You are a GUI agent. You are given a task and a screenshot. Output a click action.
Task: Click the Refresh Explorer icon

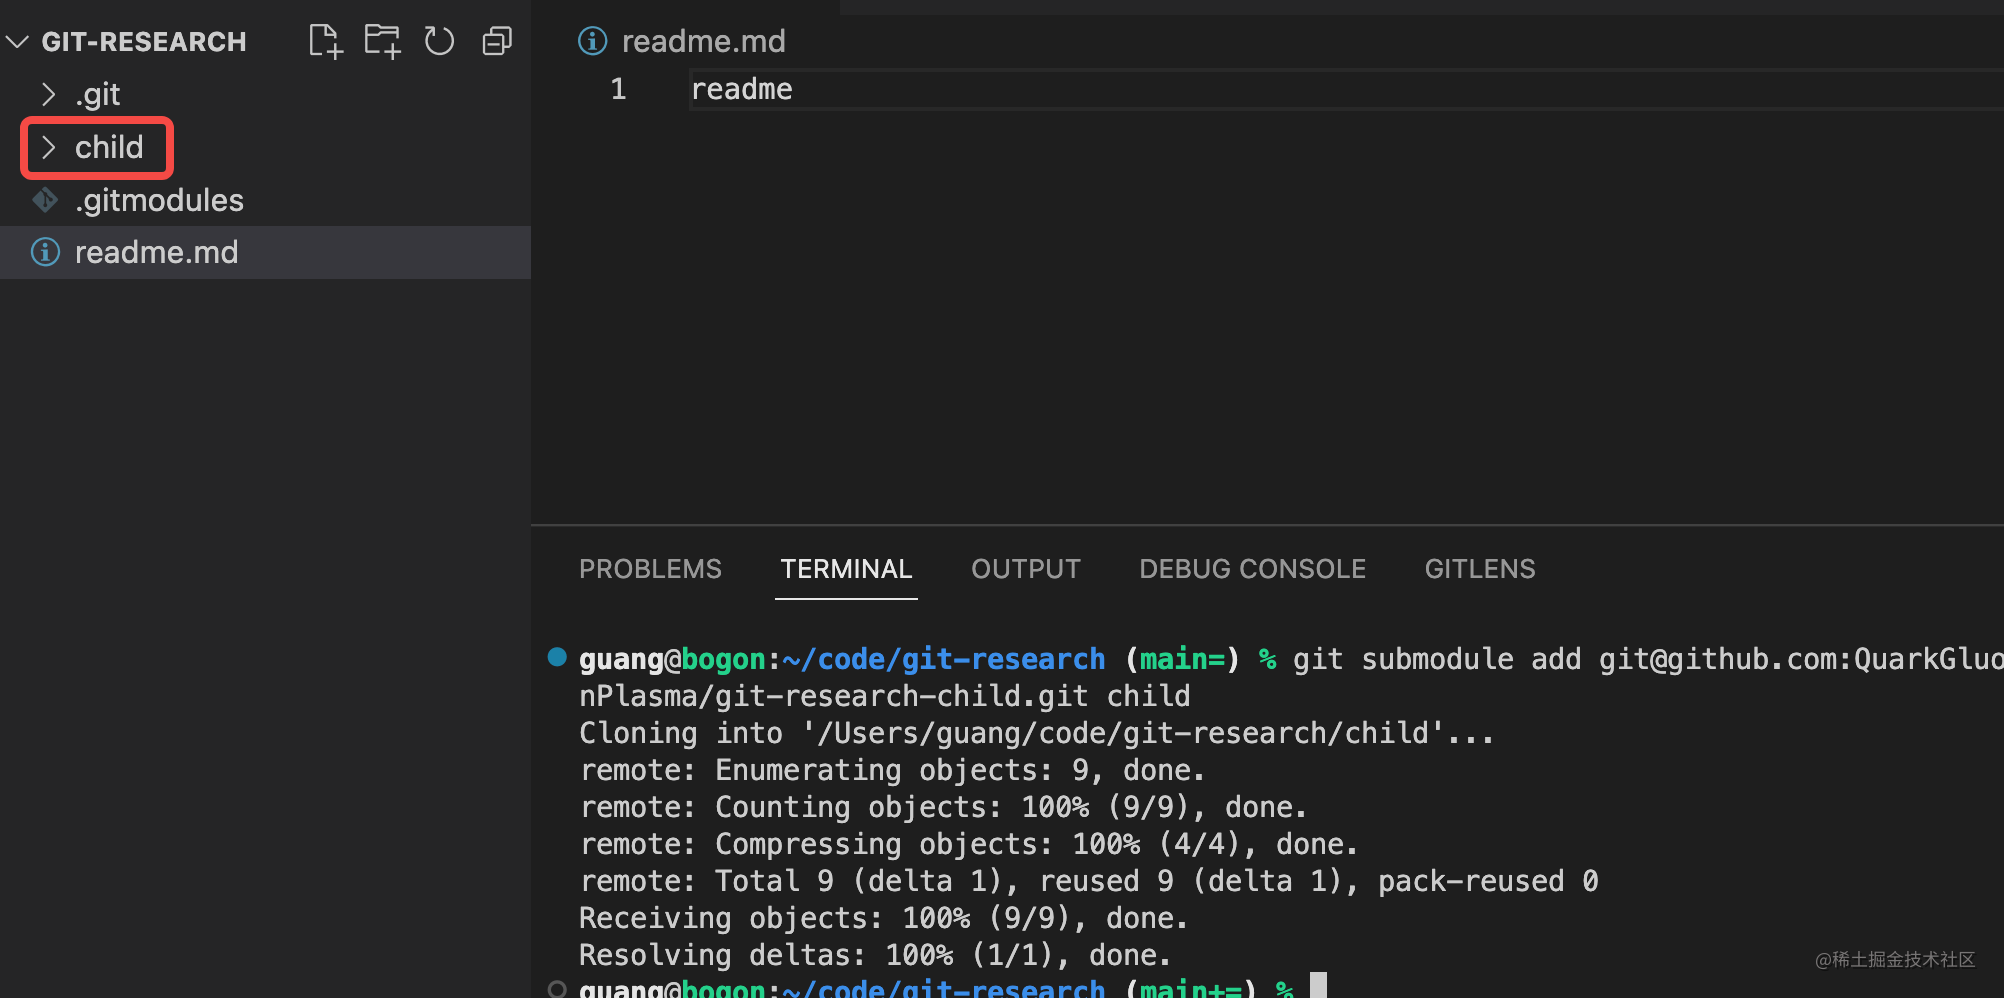point(439,41)
